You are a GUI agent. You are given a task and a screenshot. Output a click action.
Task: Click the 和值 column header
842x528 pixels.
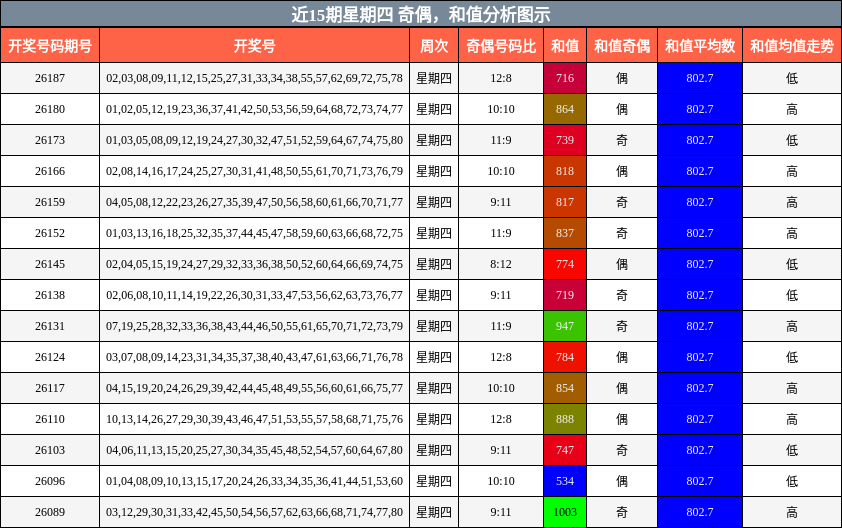pos(565,46)
